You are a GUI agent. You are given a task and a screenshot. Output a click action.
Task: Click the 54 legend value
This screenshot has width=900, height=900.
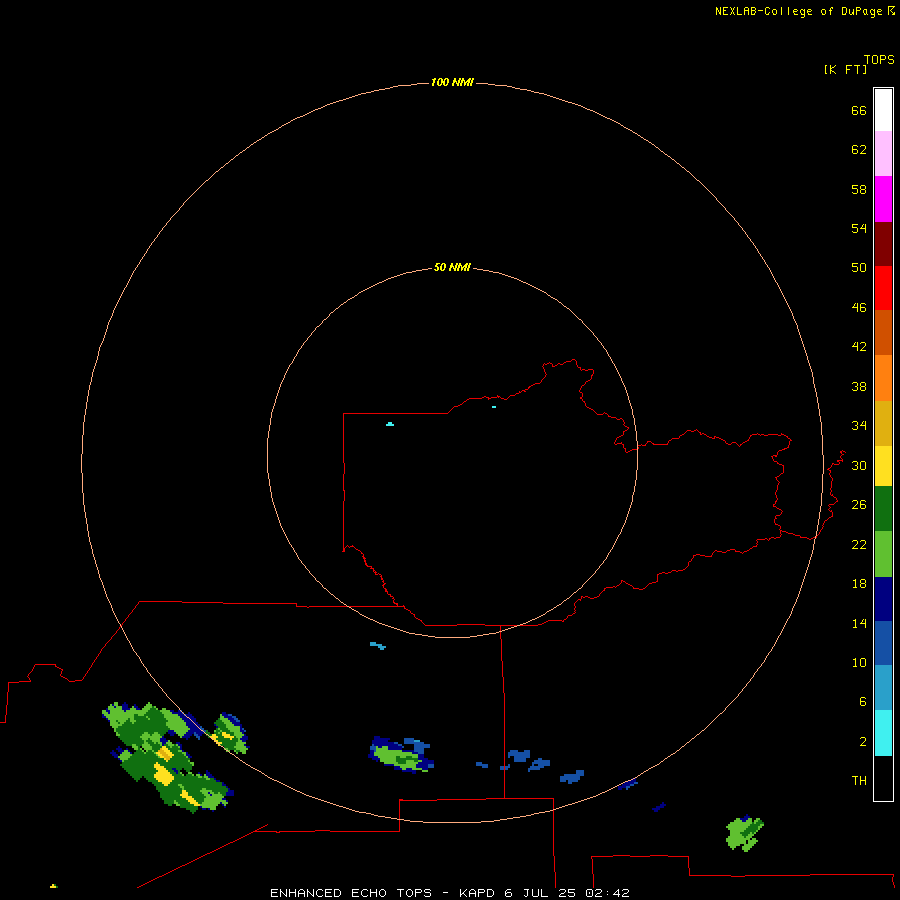pos(859,228)
